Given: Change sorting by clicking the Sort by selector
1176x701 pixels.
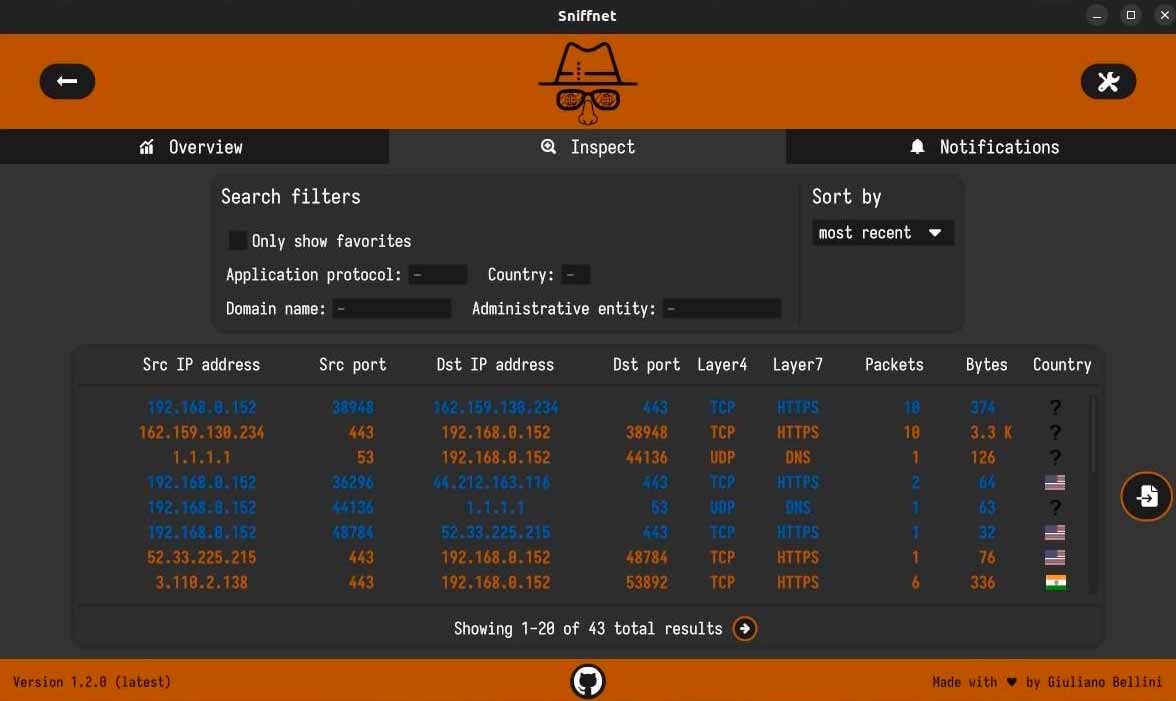Looking at the screenshot, I should click(881, 232).
